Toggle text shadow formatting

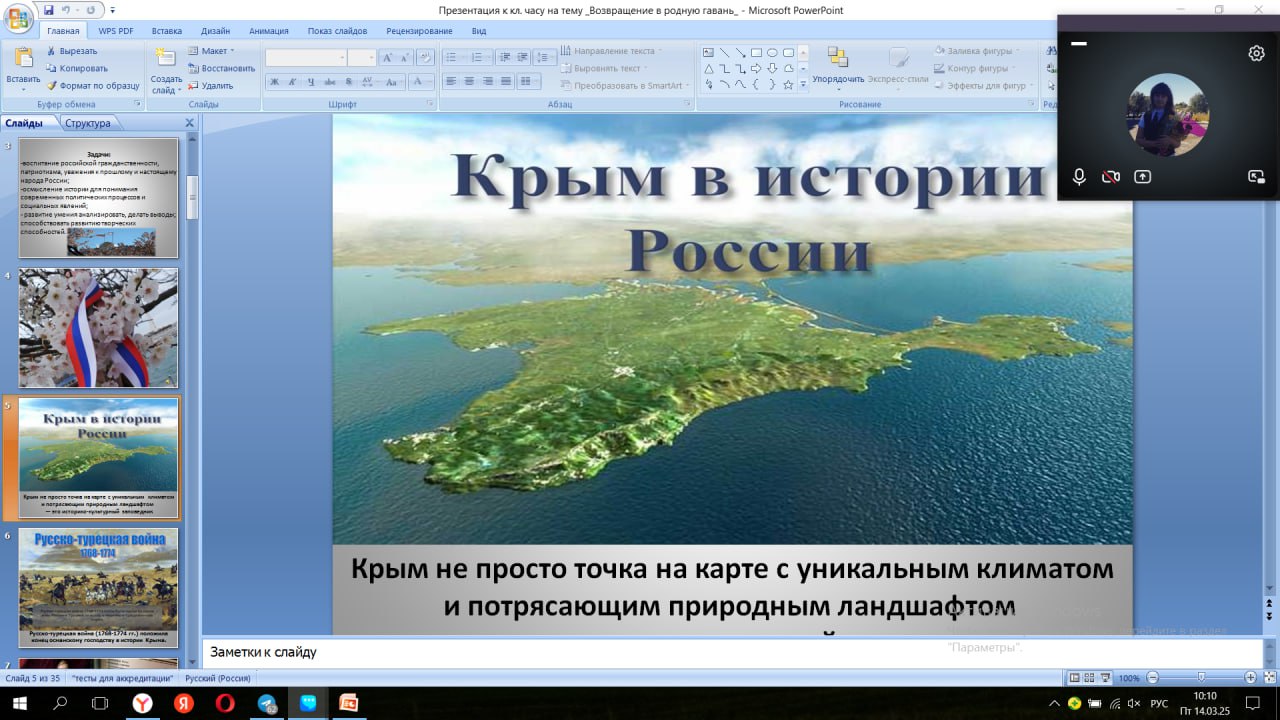point(348,82)
